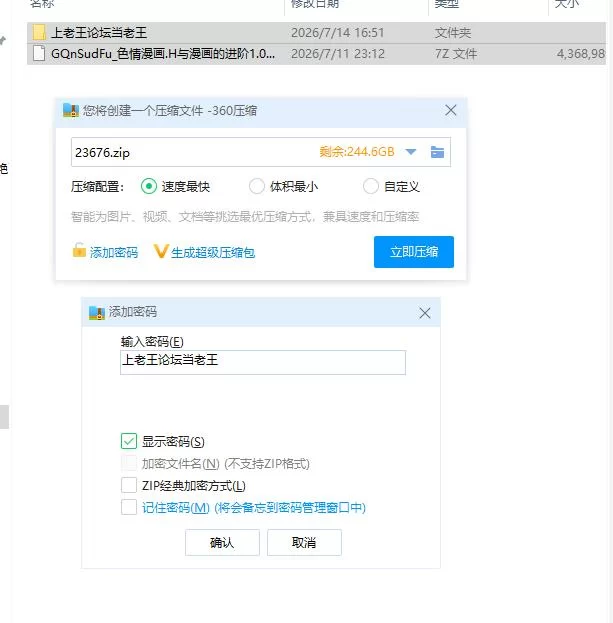This screenshot has height=623, width=613.
Task: Click the 输入密码 input field
Action: [263, 362]
